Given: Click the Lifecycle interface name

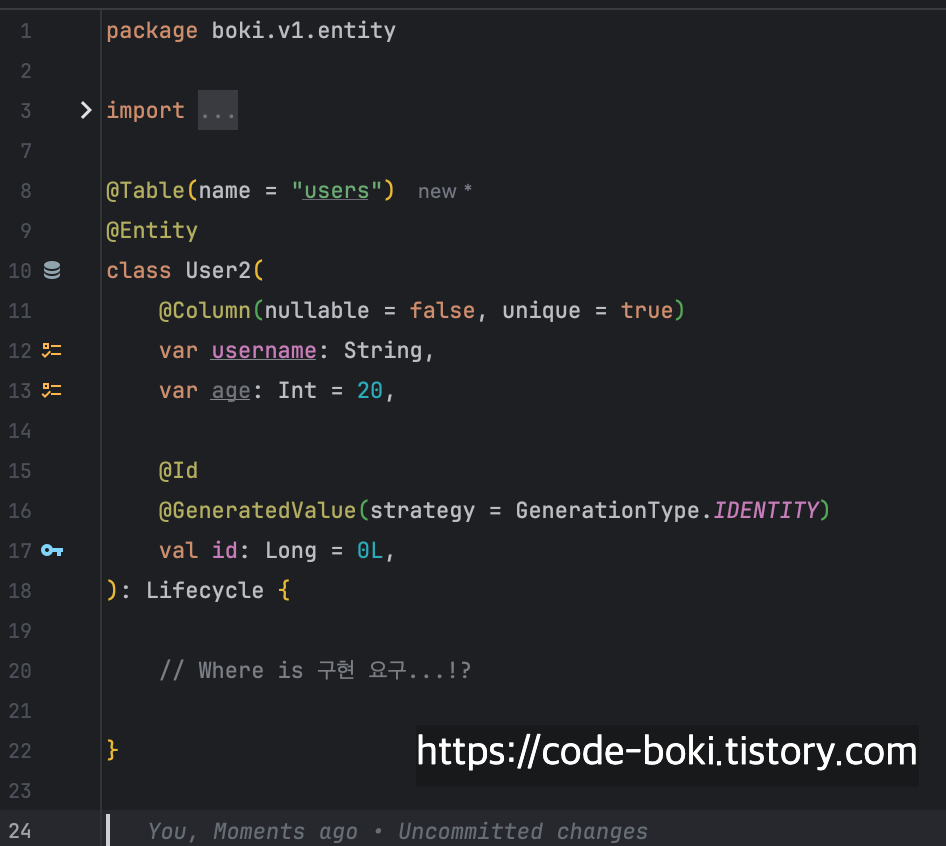Looking at the screenshot, I should (x=205, y=591).
